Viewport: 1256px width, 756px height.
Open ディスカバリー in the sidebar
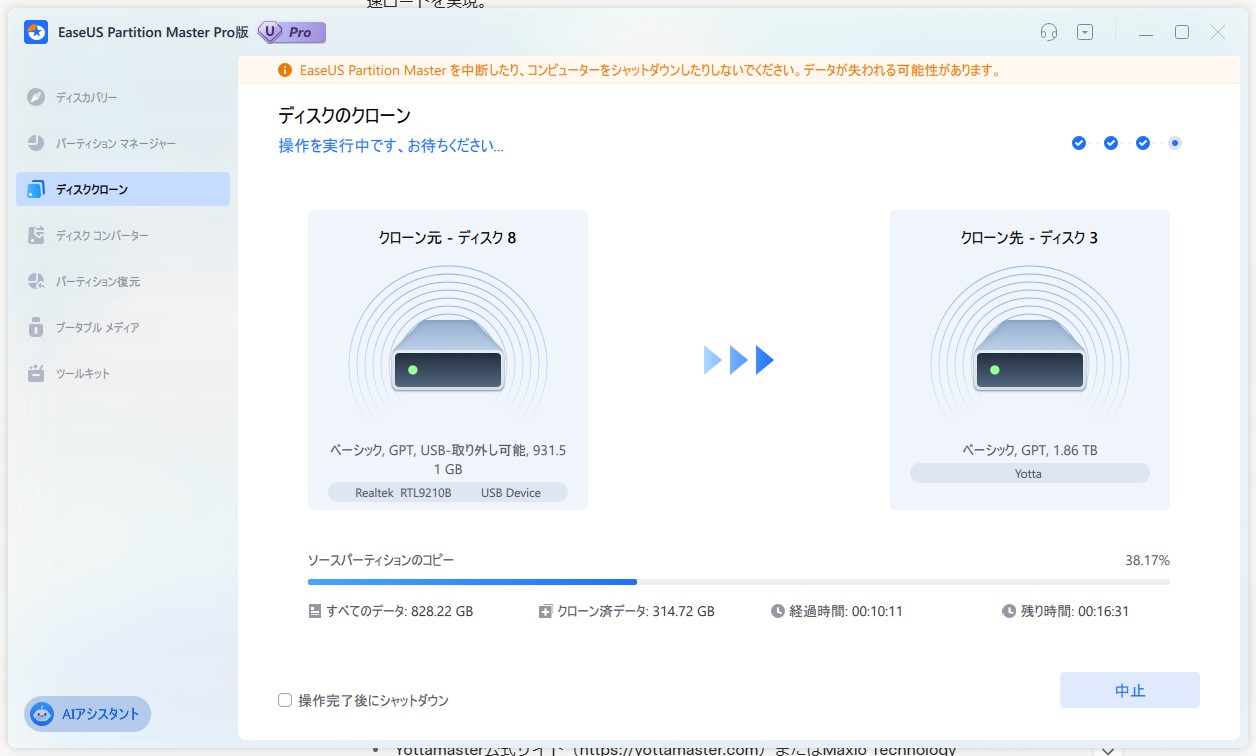click(123, 98)
